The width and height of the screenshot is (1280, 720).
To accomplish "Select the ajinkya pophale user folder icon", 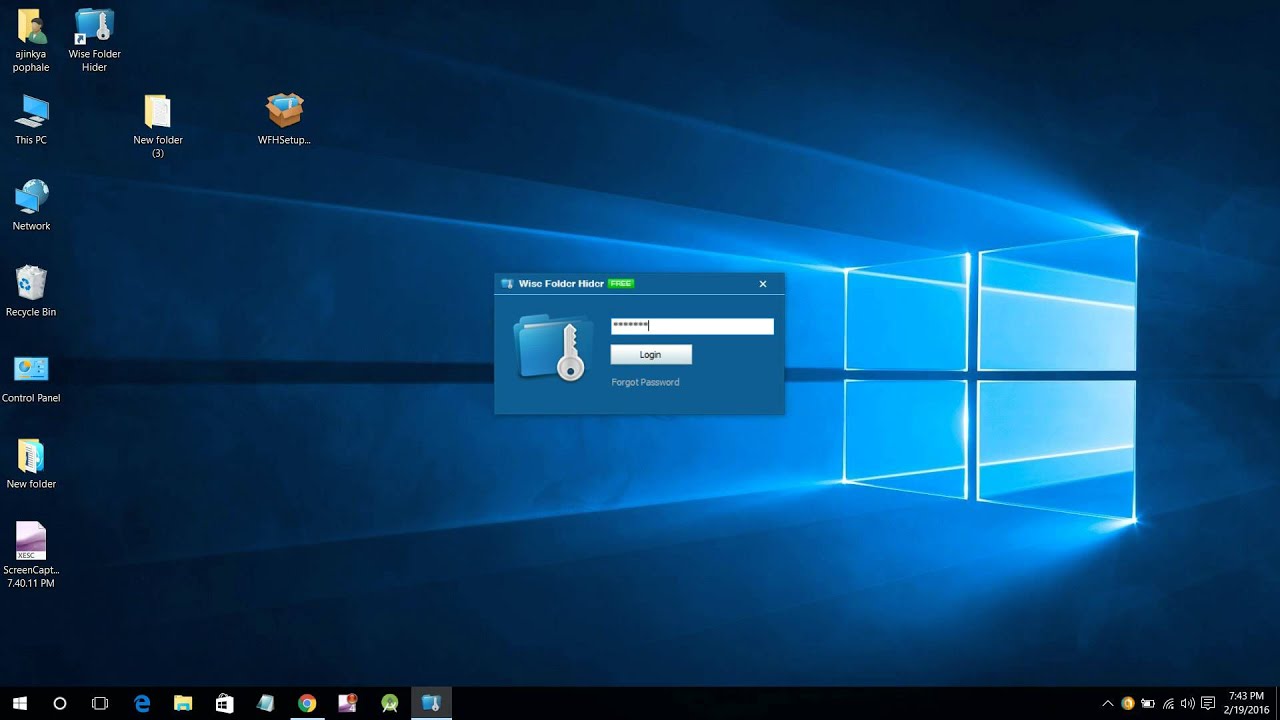I will point(31,40).
